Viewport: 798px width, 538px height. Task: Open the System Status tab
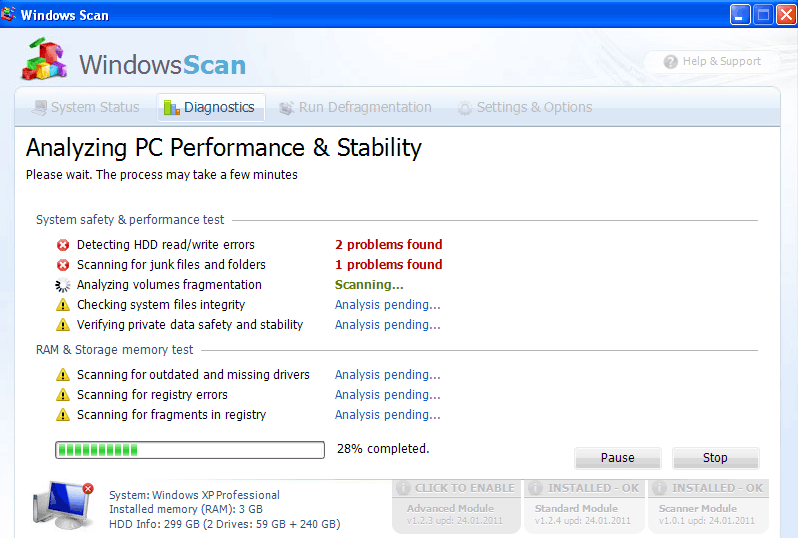[x=85, y=107]
